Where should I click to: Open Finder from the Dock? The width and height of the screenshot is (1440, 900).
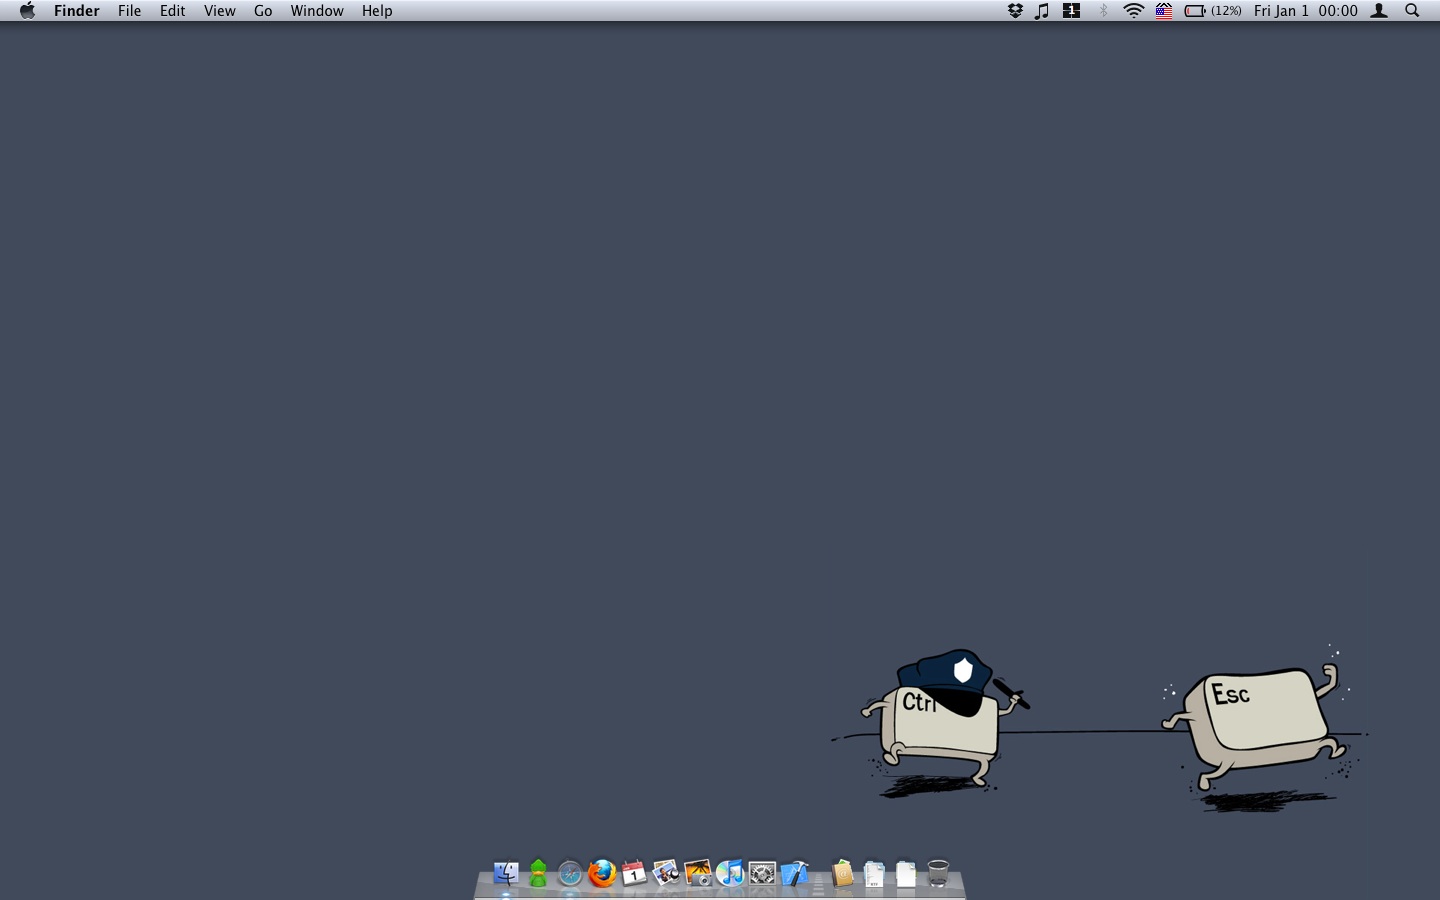506,873
